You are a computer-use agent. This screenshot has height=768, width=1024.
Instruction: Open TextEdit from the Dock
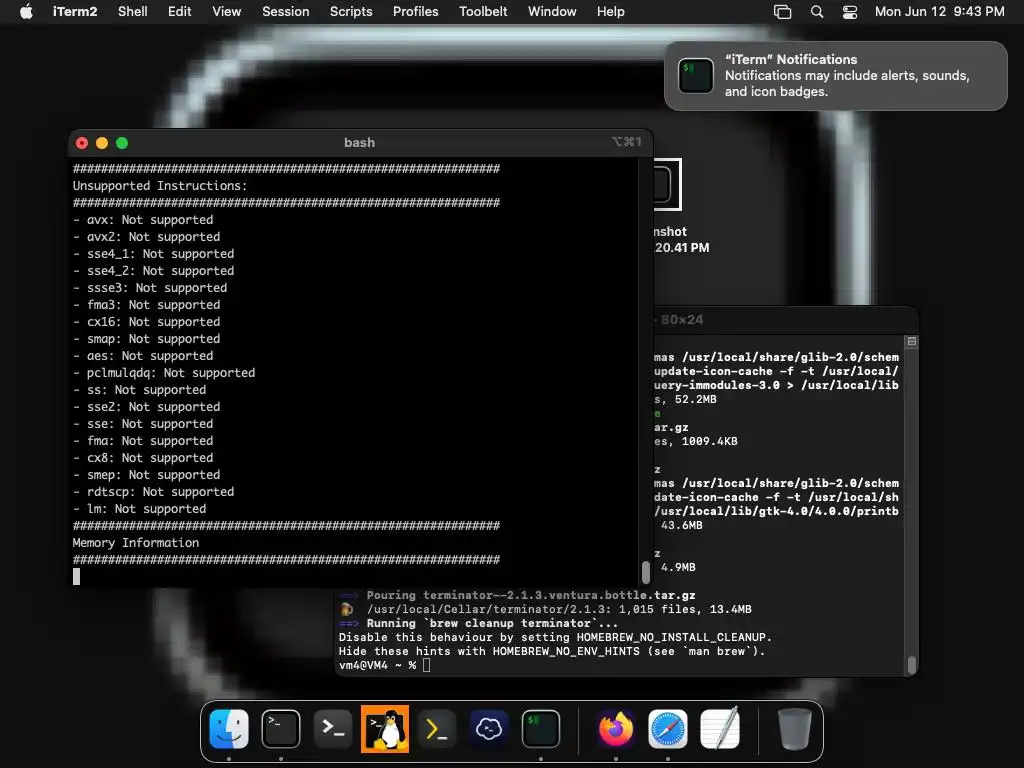720,728
